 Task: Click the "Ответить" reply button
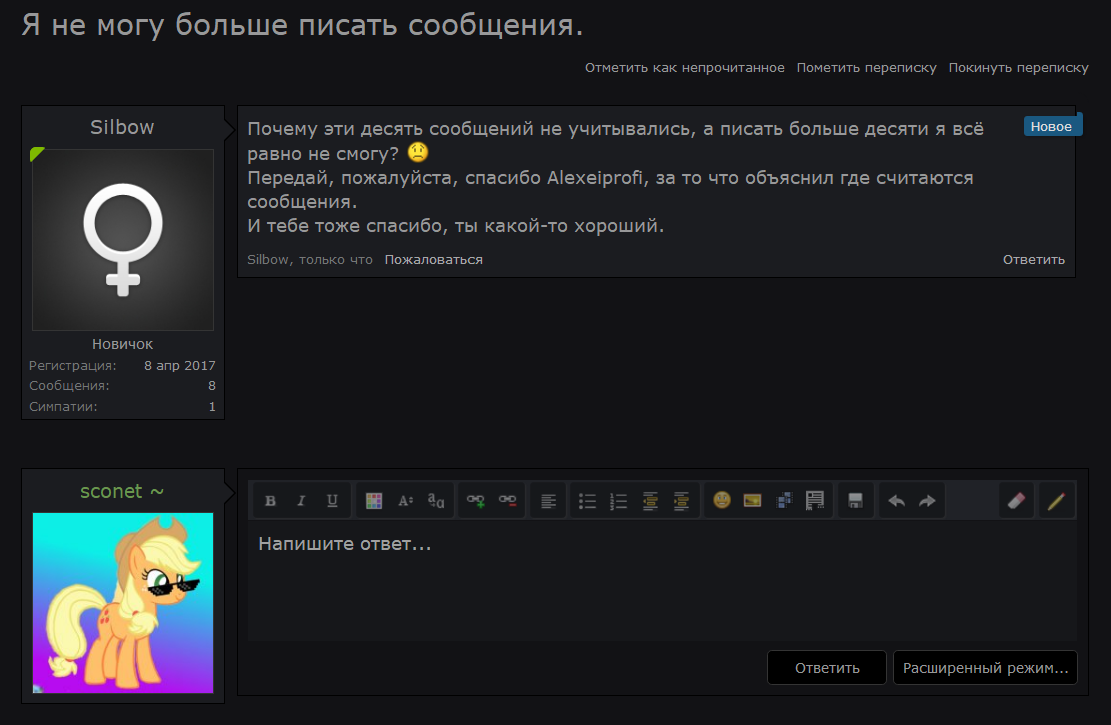826,667
